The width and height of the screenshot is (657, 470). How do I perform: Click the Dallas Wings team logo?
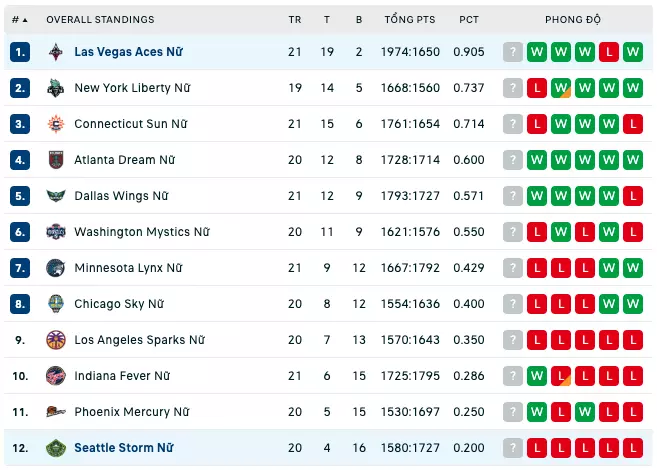click(56, 196)
